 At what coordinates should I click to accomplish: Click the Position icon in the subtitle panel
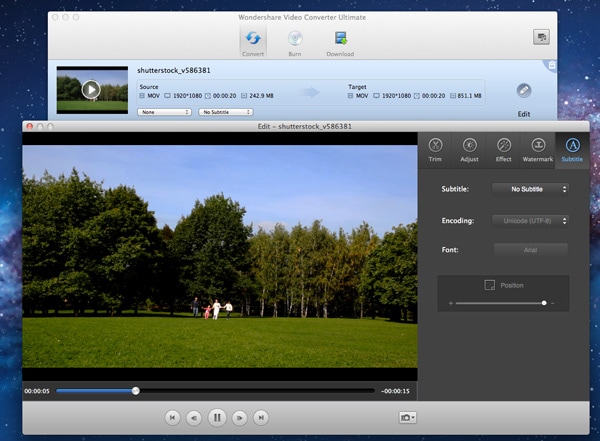coord(489,285)
